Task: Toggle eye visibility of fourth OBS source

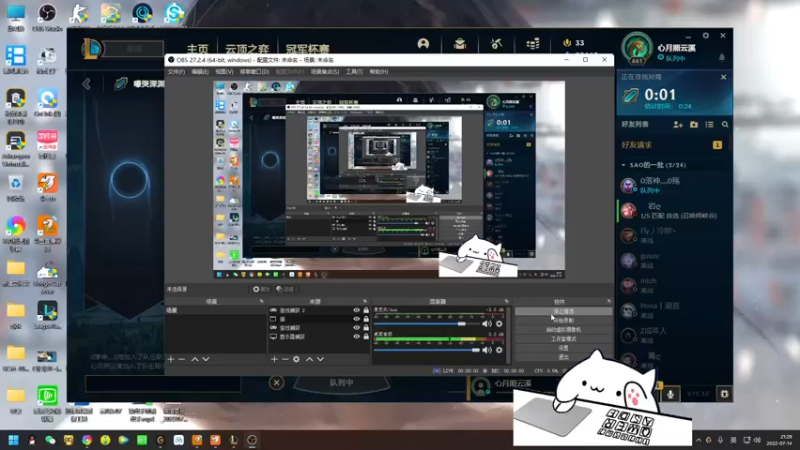Action: click(x=357, y=336)
